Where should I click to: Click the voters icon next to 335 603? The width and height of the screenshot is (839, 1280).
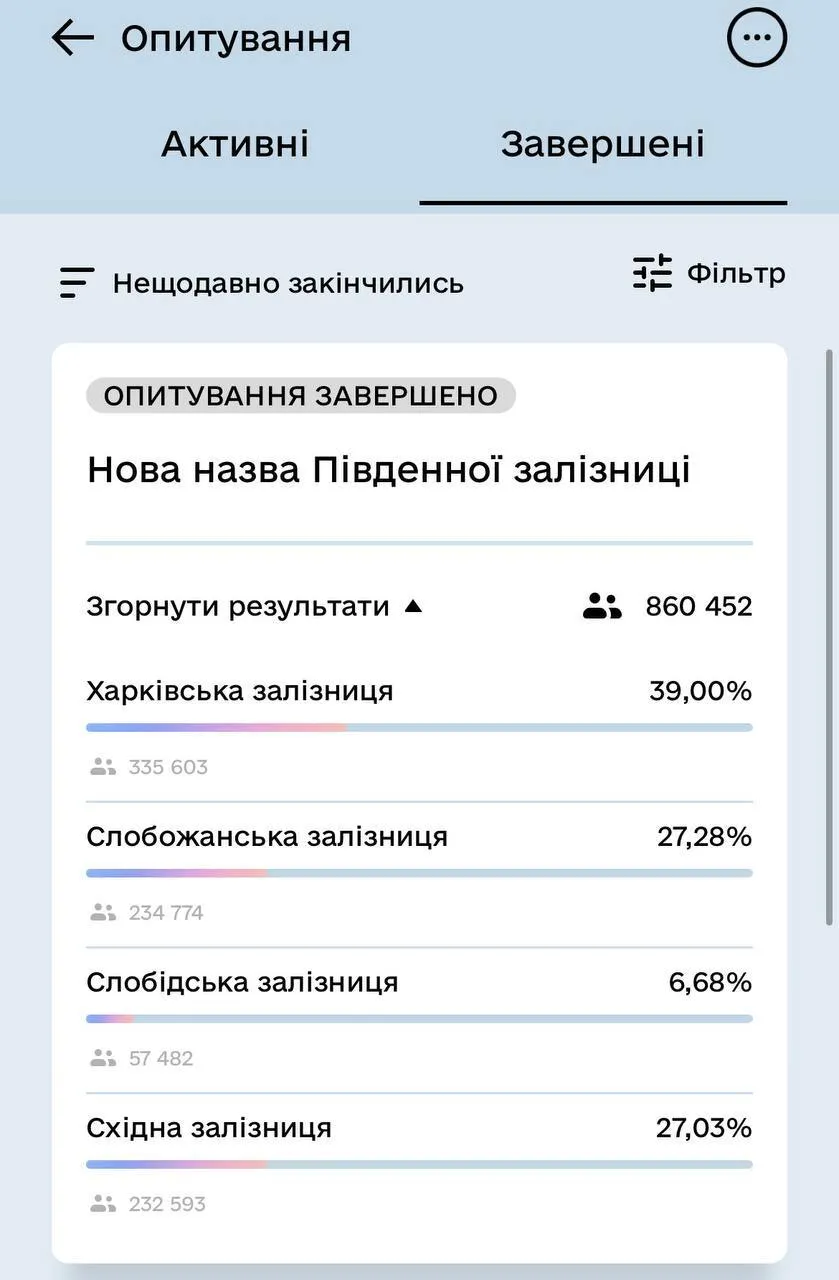(100, 764)
